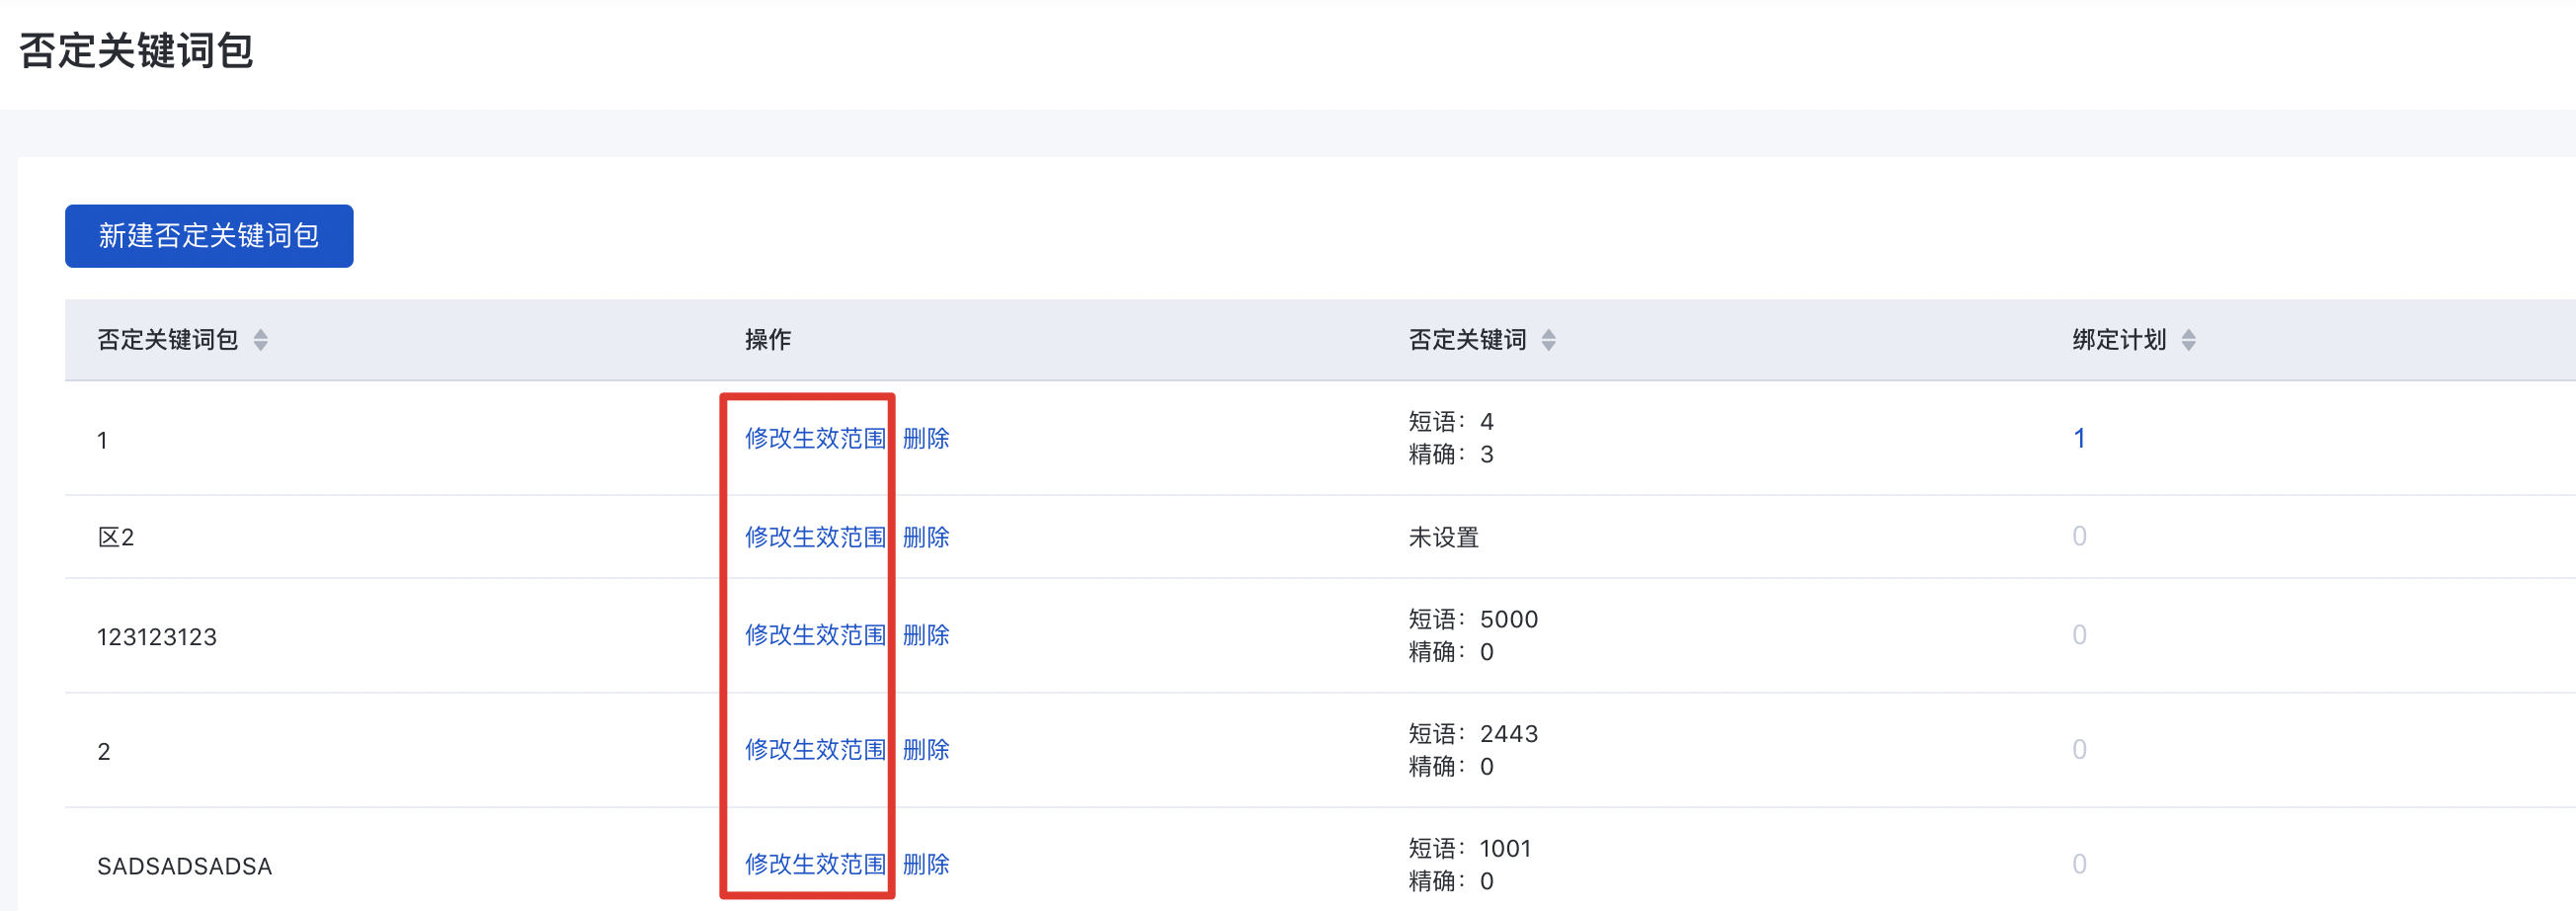Click the SADSADSADSA package name cell
This screenshot has width=2576, height=911.
coord(184,866)
